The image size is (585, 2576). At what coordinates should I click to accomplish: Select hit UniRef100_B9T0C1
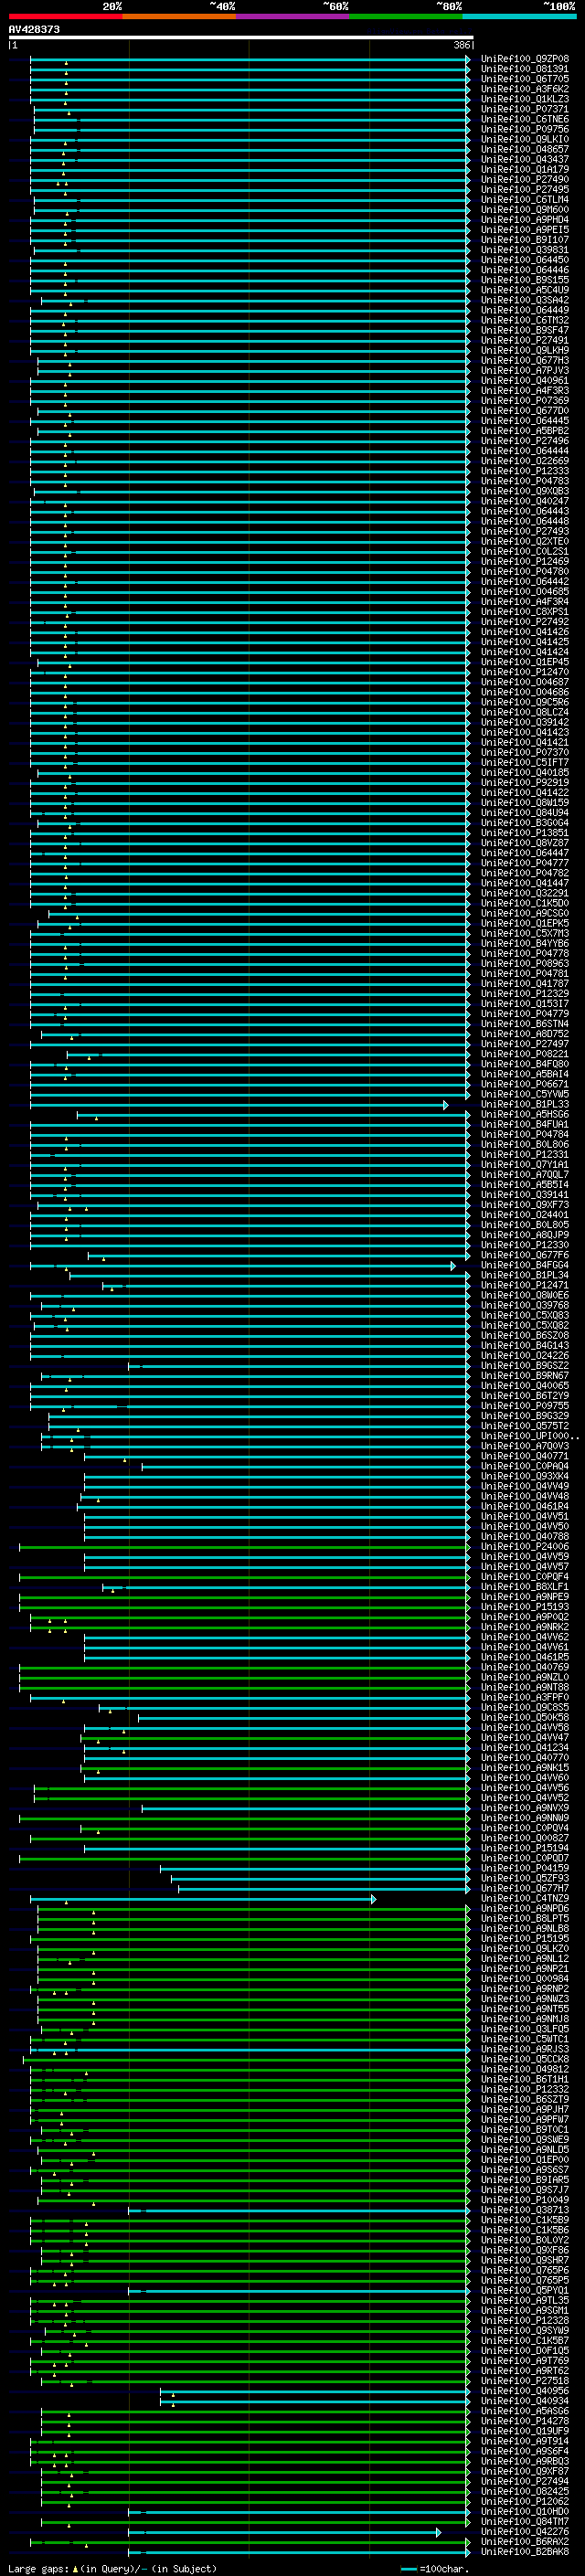tap(525, 2129)
